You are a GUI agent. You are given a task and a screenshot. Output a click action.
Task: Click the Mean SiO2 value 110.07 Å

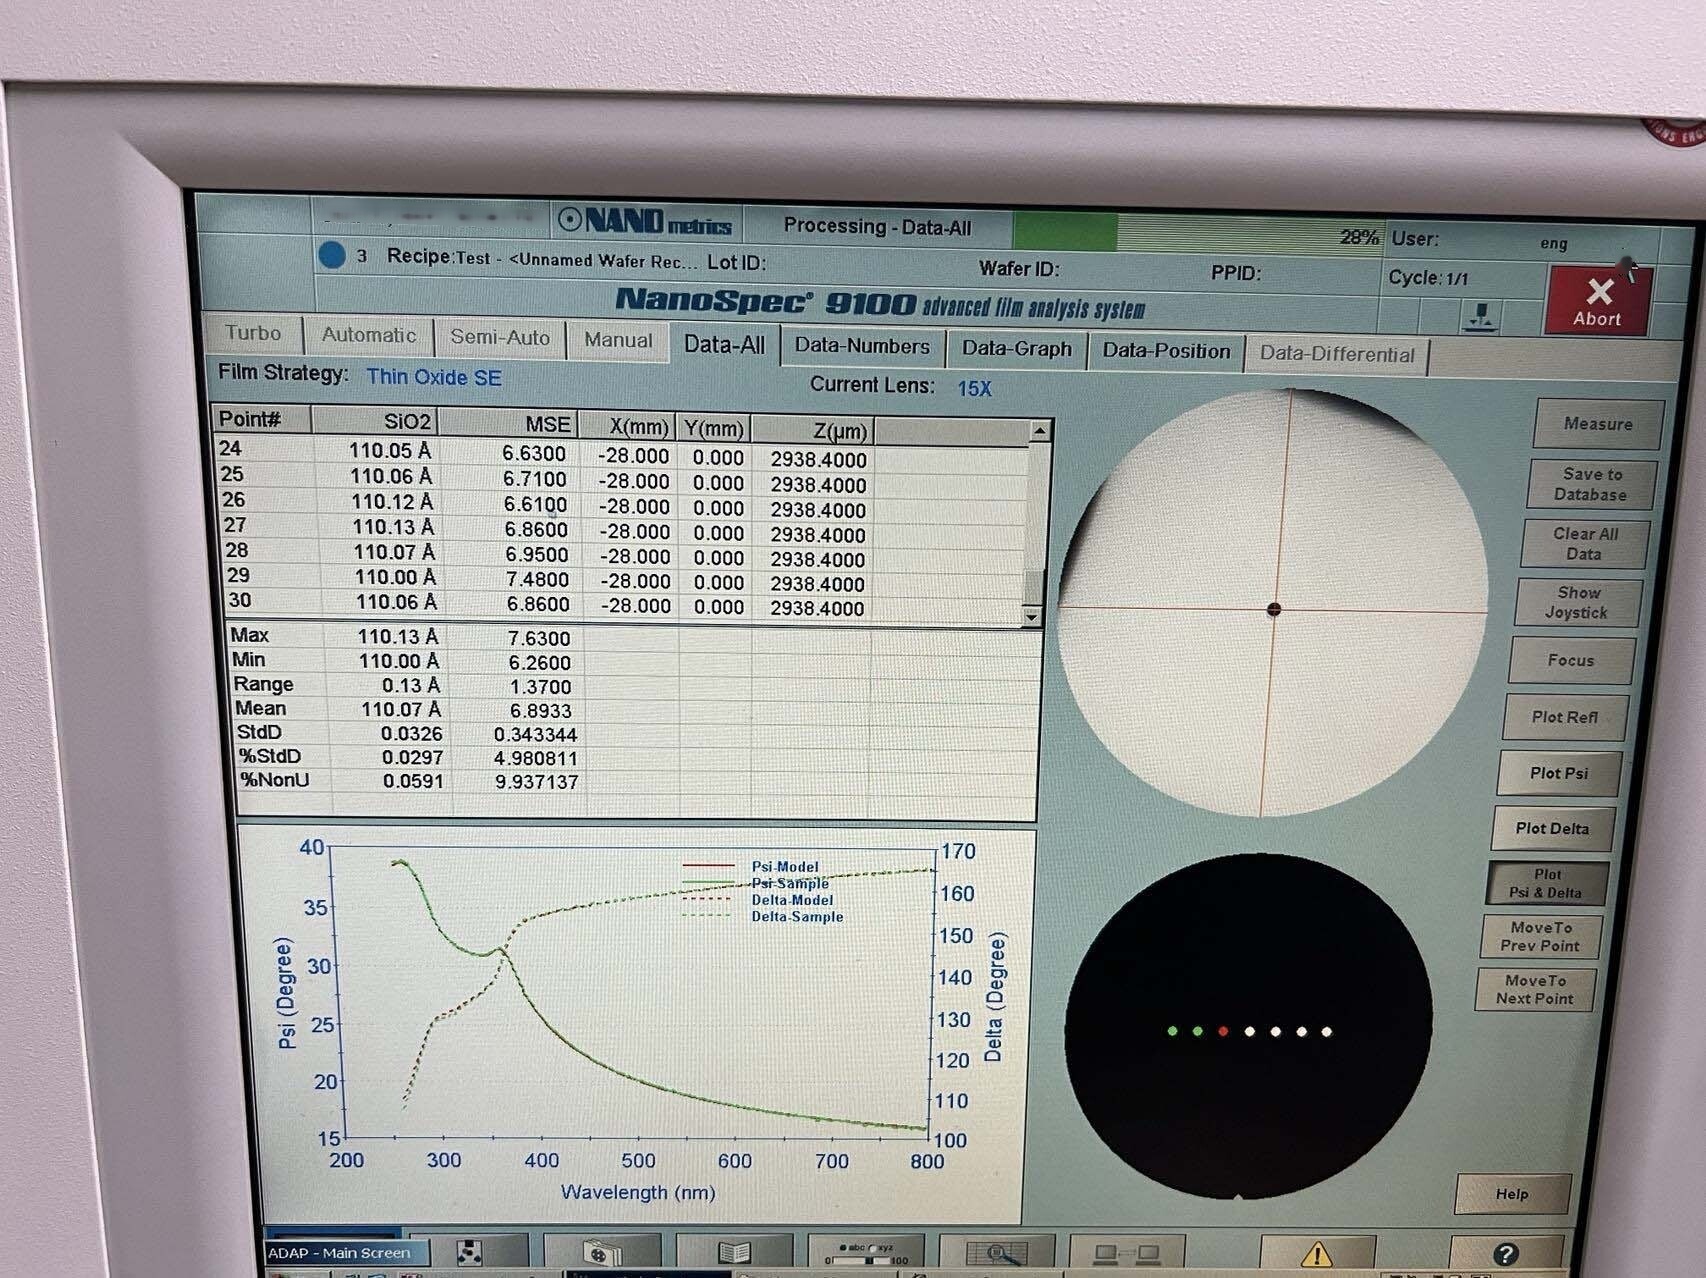(400, 709)
